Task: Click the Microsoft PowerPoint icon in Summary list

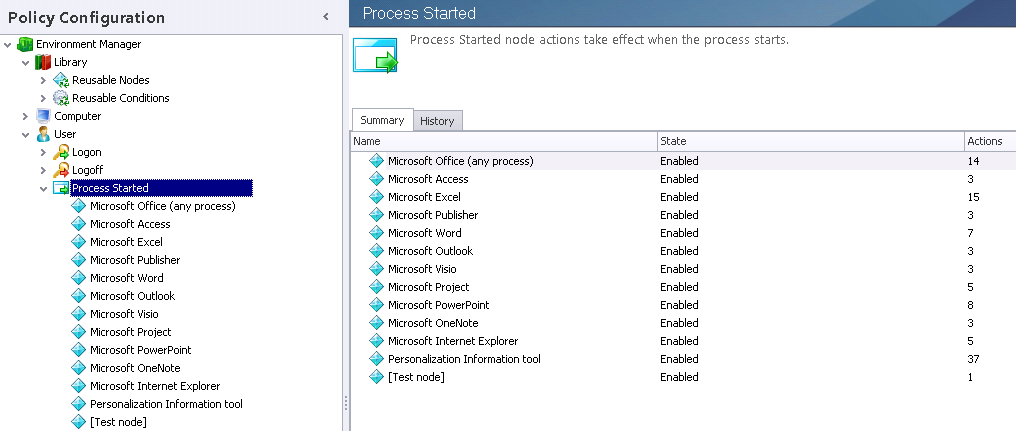Action: [376, 305]
